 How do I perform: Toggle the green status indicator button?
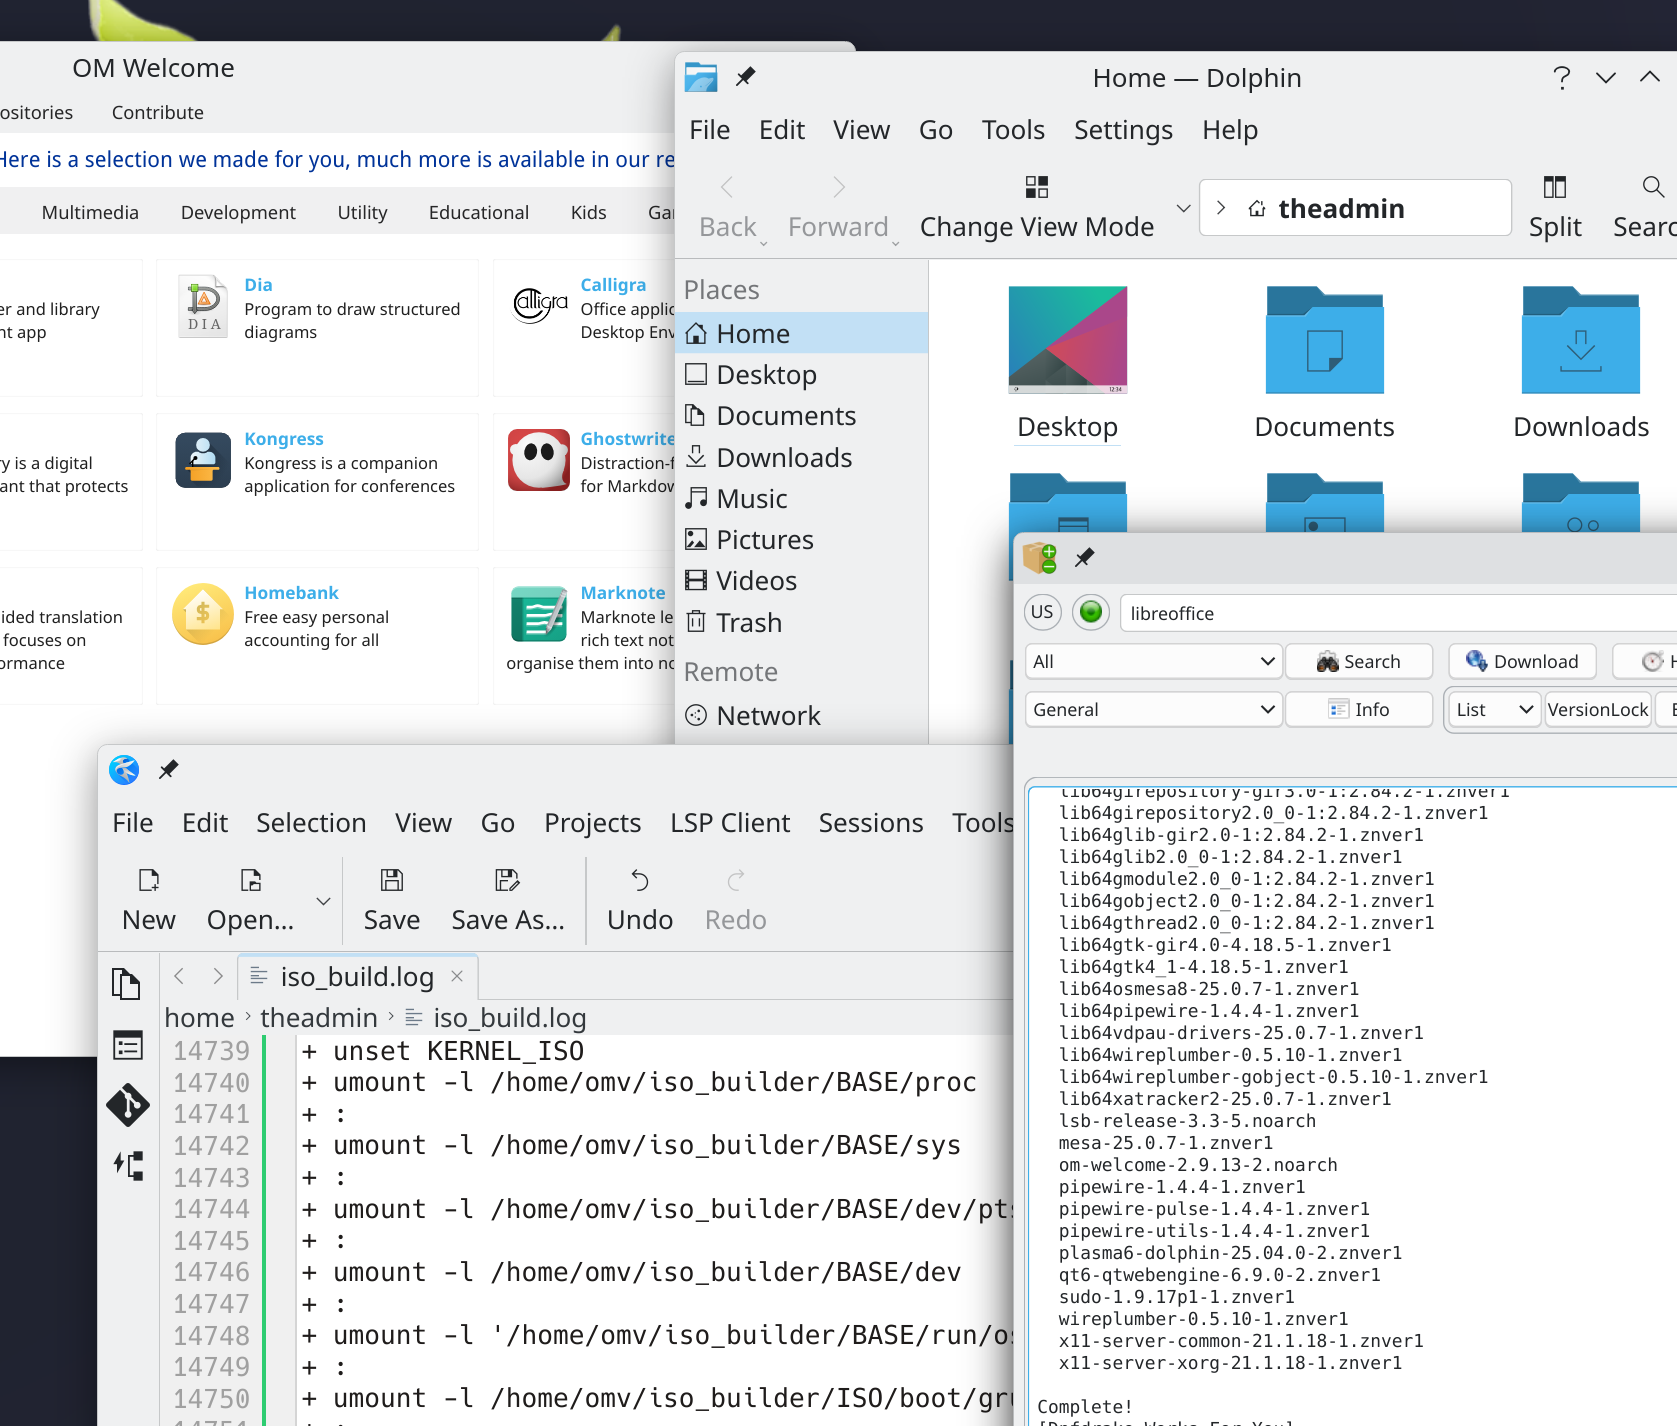[1091, 612]
